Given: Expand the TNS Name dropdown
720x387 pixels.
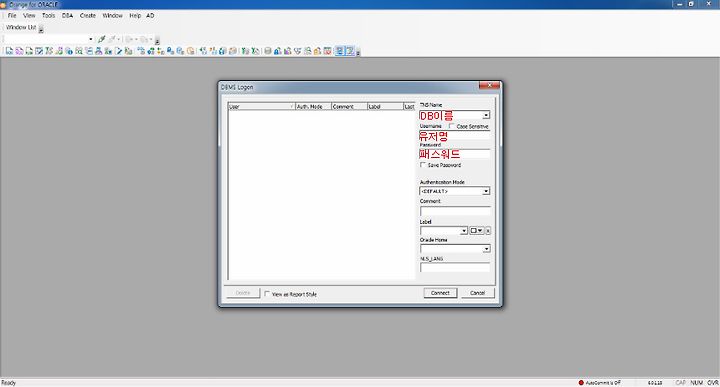Looking at the screenshot, I should click(486, 115).
